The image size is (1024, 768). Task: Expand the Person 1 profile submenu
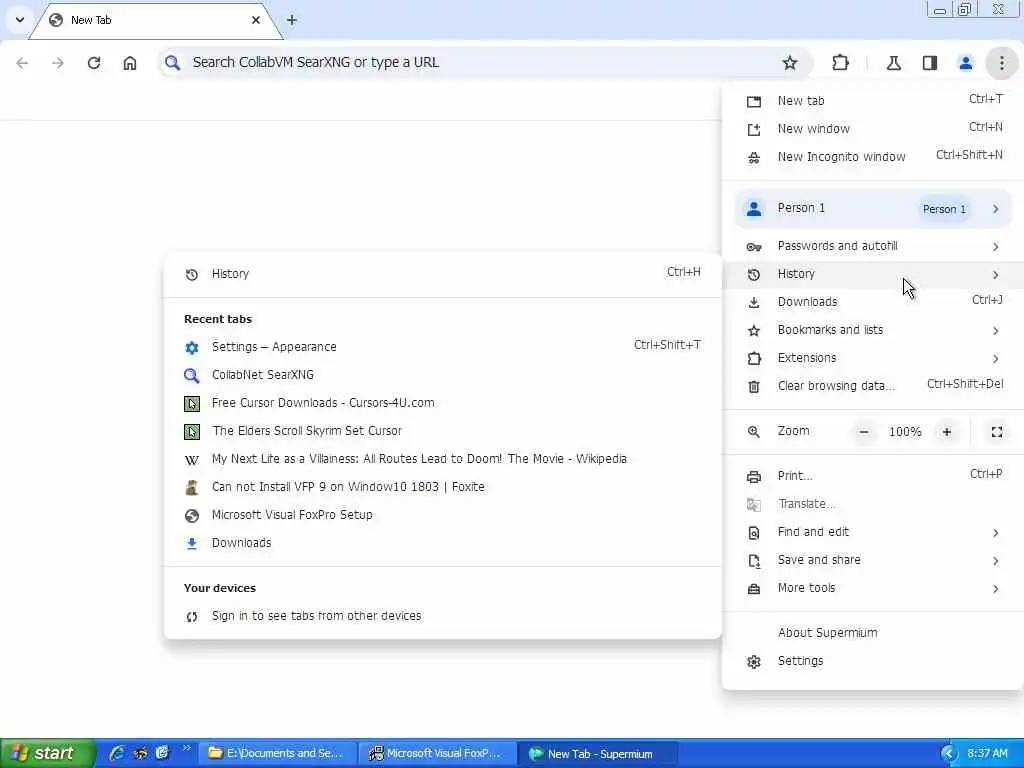[873, 209]
